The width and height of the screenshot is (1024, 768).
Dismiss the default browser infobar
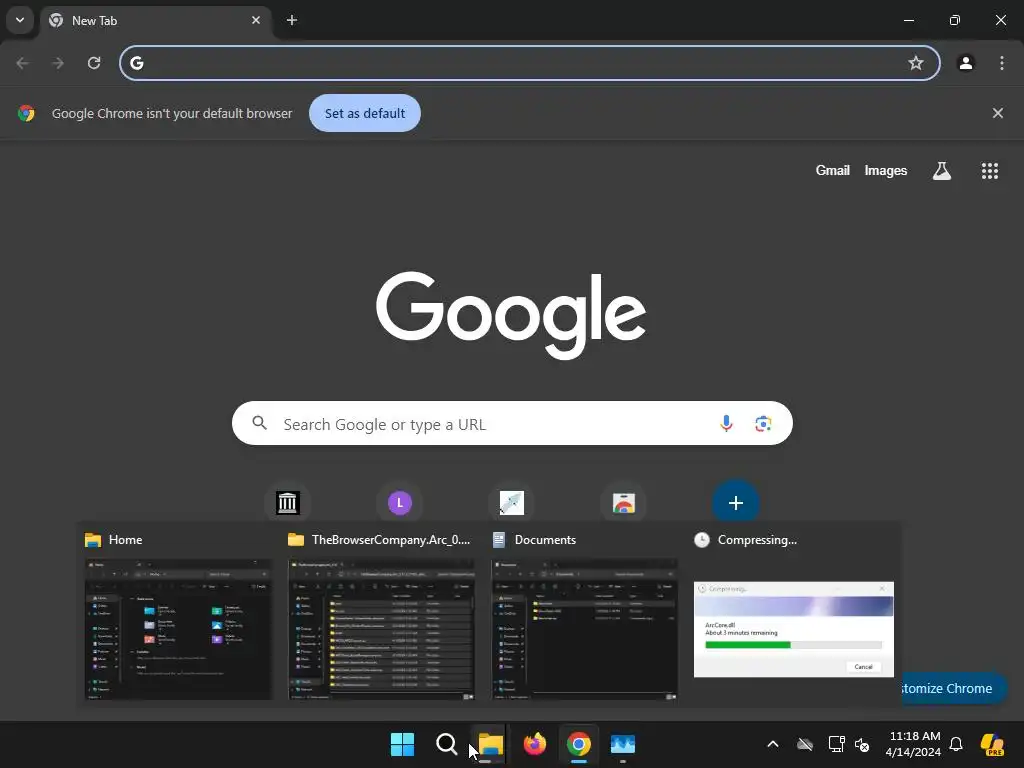pos(998,113)
